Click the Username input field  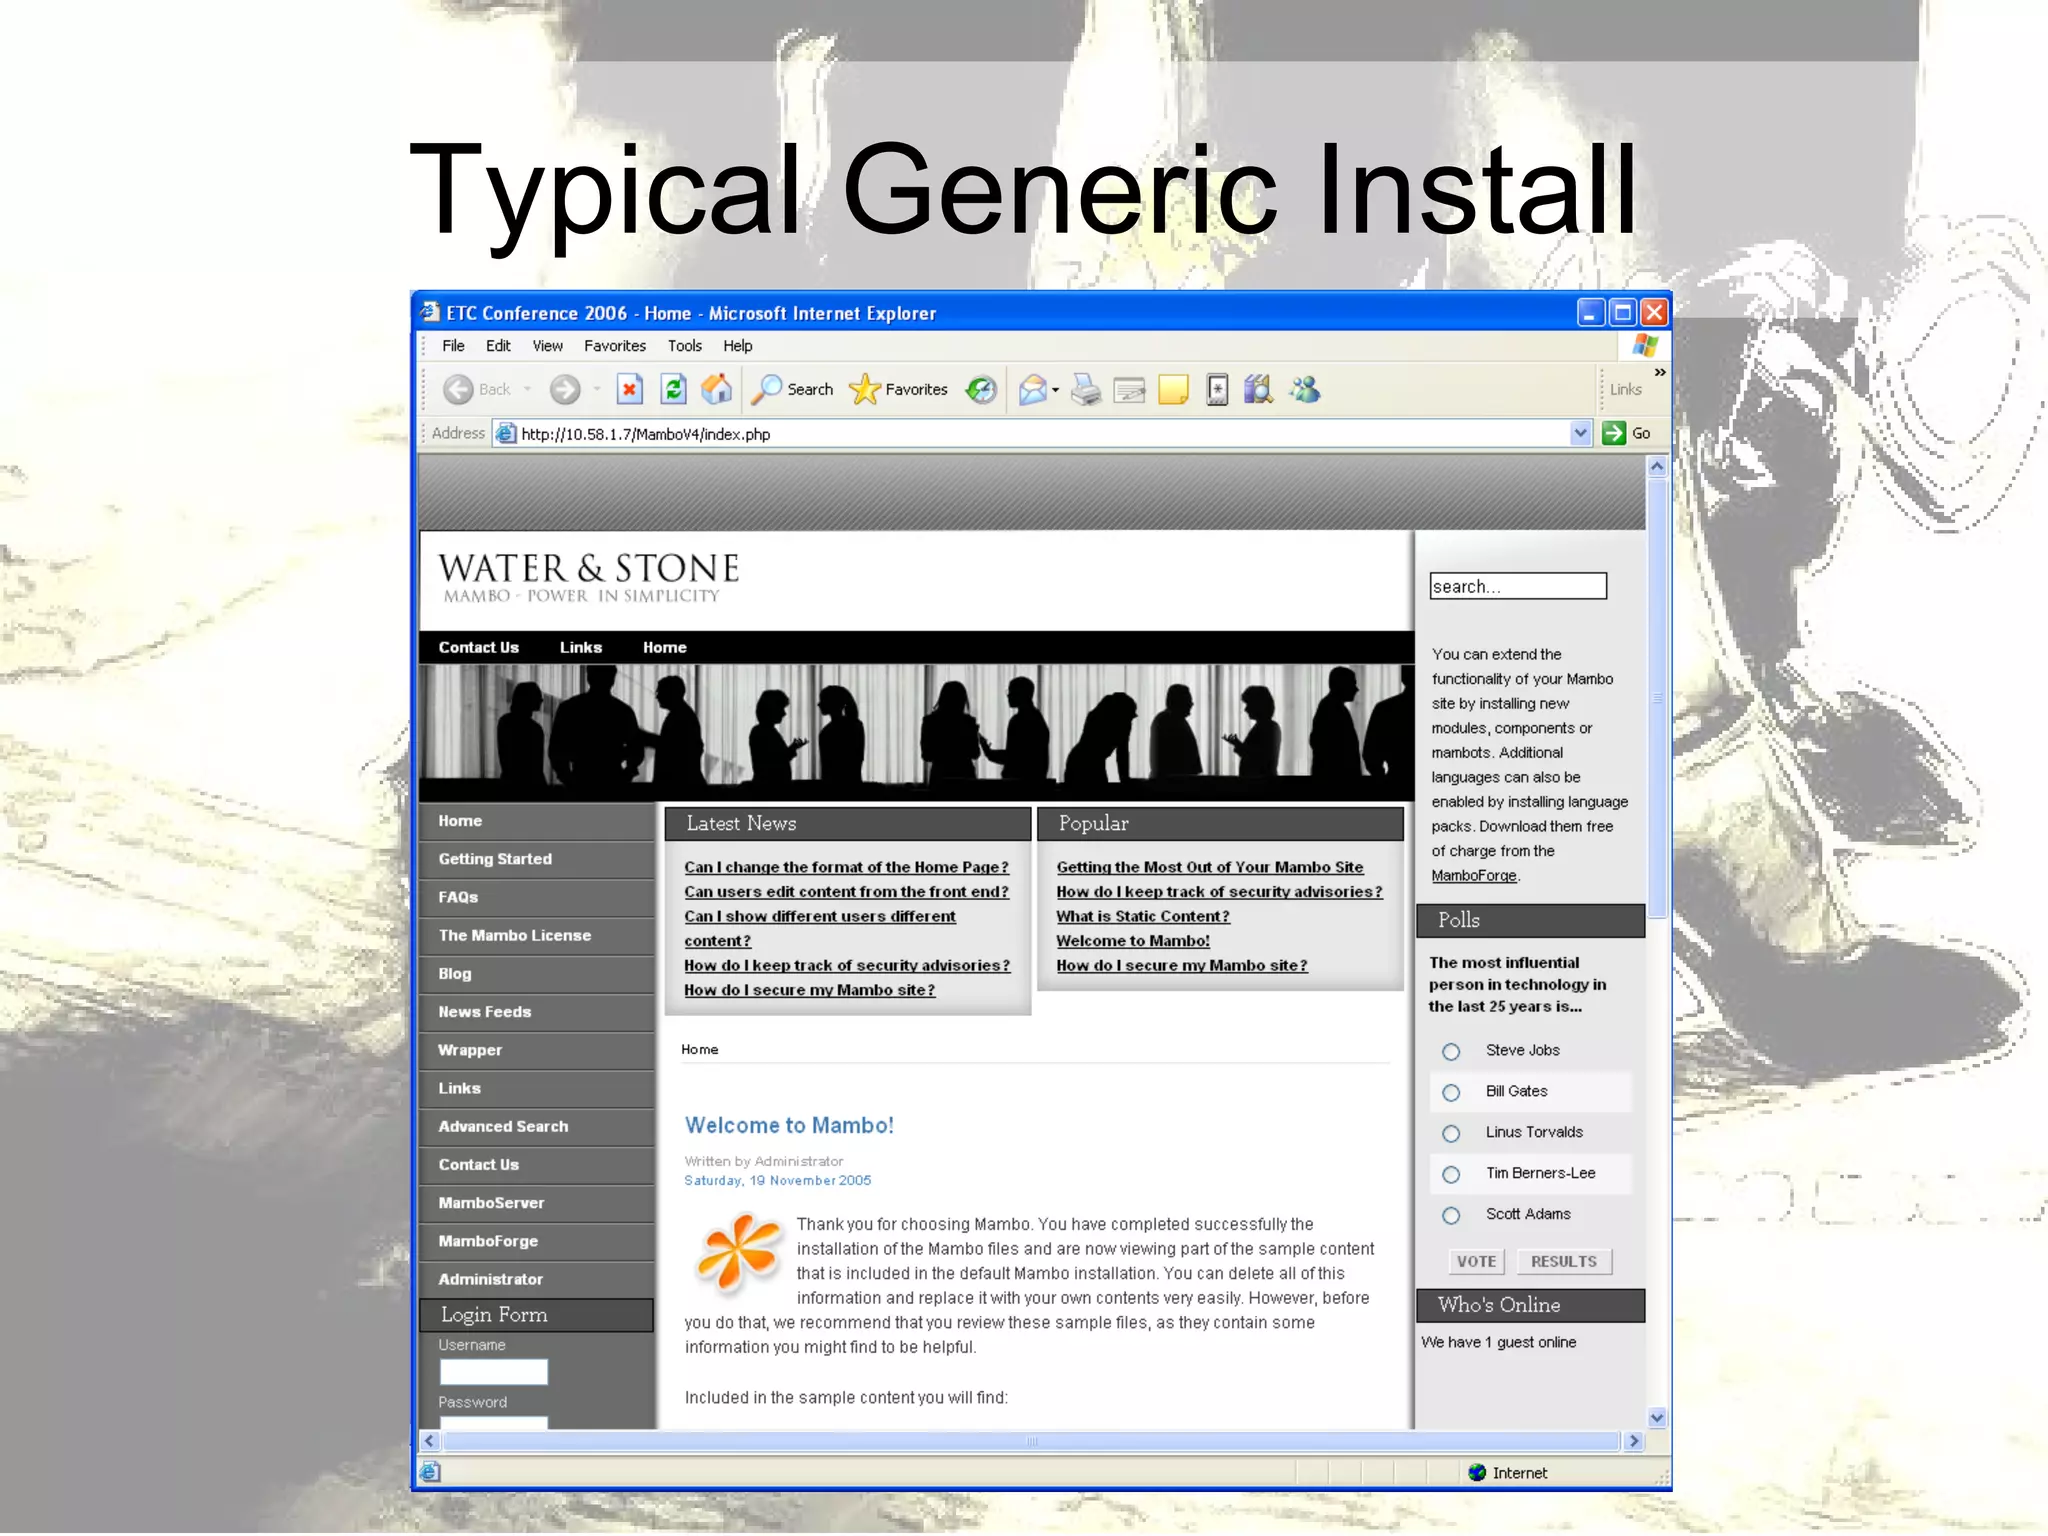tap(493, 1371)
